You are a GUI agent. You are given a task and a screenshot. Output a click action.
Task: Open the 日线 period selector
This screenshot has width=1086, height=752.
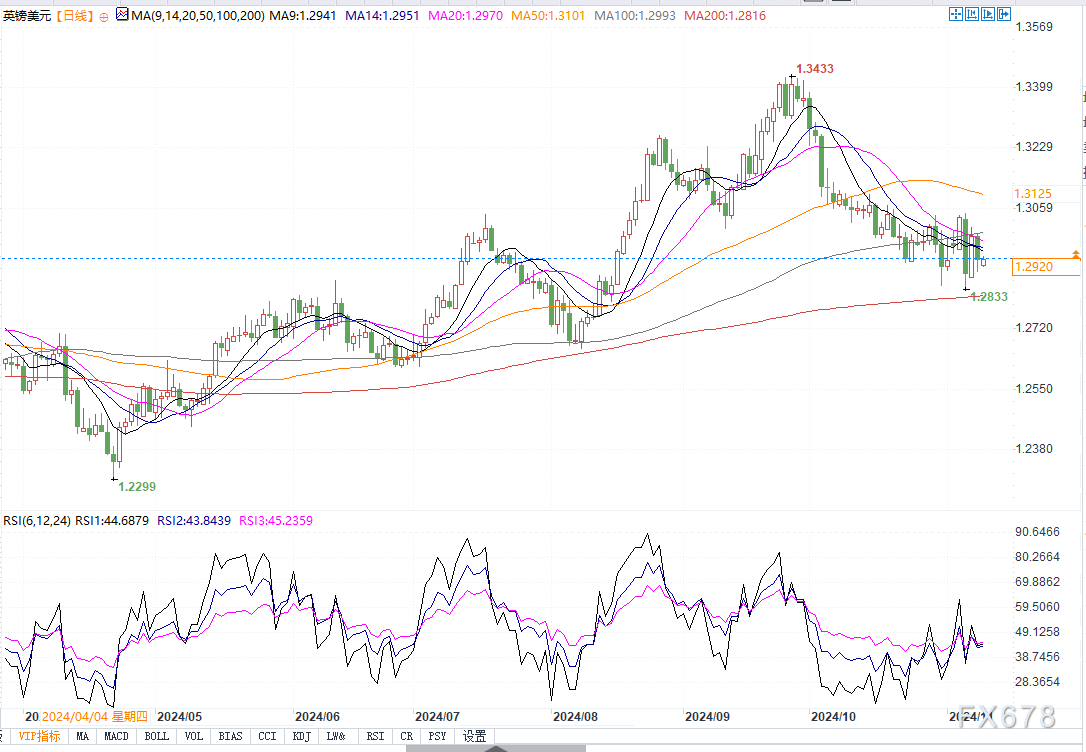[74, 16]
